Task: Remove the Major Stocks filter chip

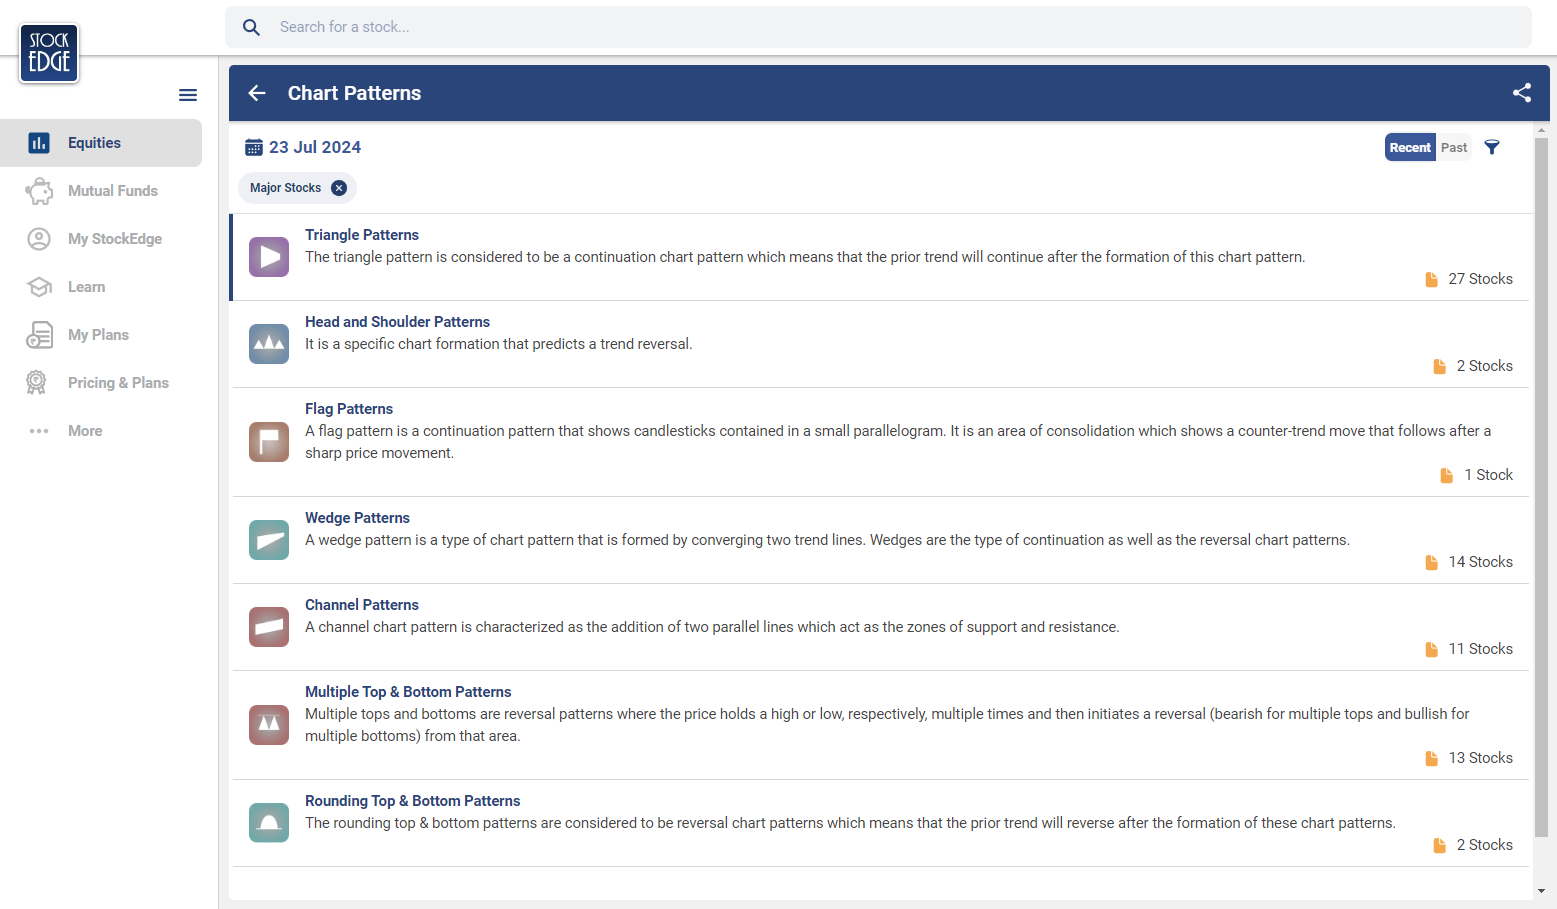Action: 339,188
